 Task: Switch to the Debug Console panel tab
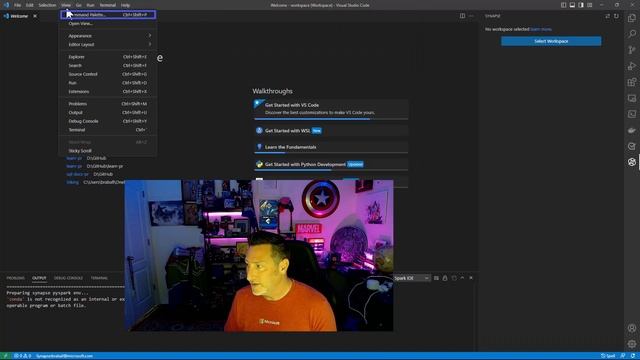pyautogui.click(x=68, y=278)
